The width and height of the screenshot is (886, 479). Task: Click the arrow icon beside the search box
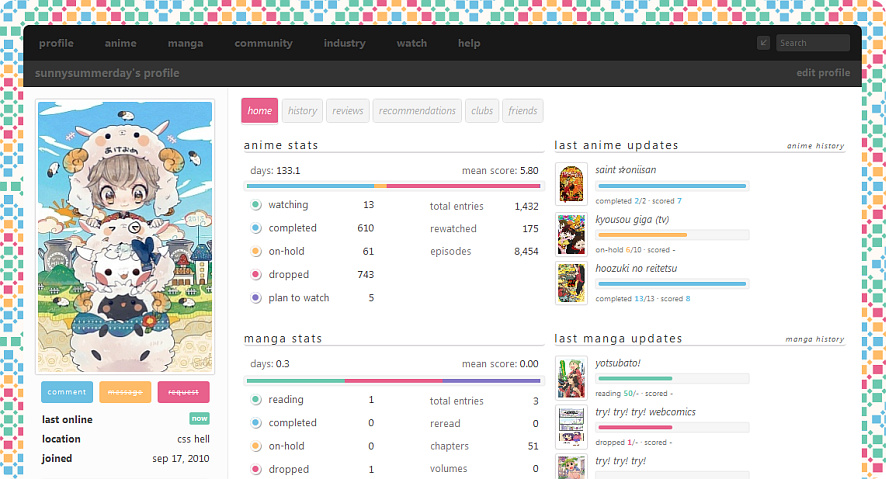pos(764,43)
